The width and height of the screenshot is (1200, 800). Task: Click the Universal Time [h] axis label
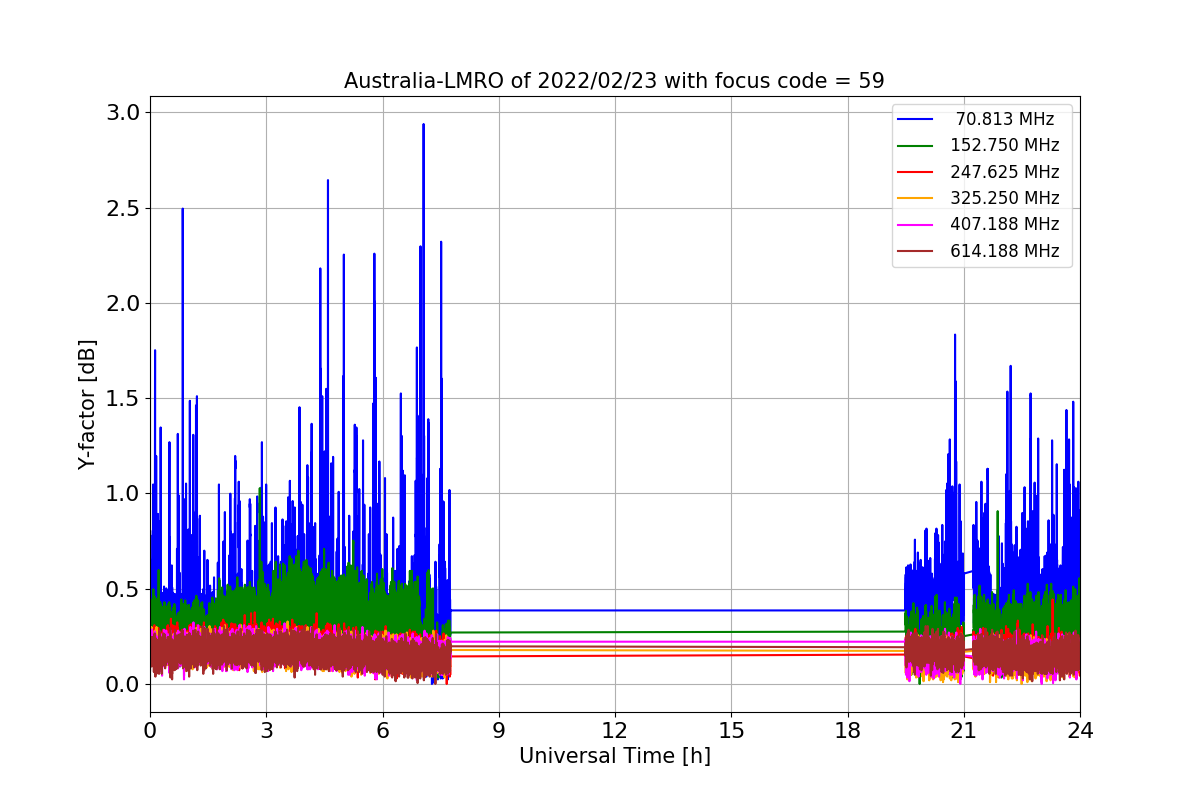point(614,757)
